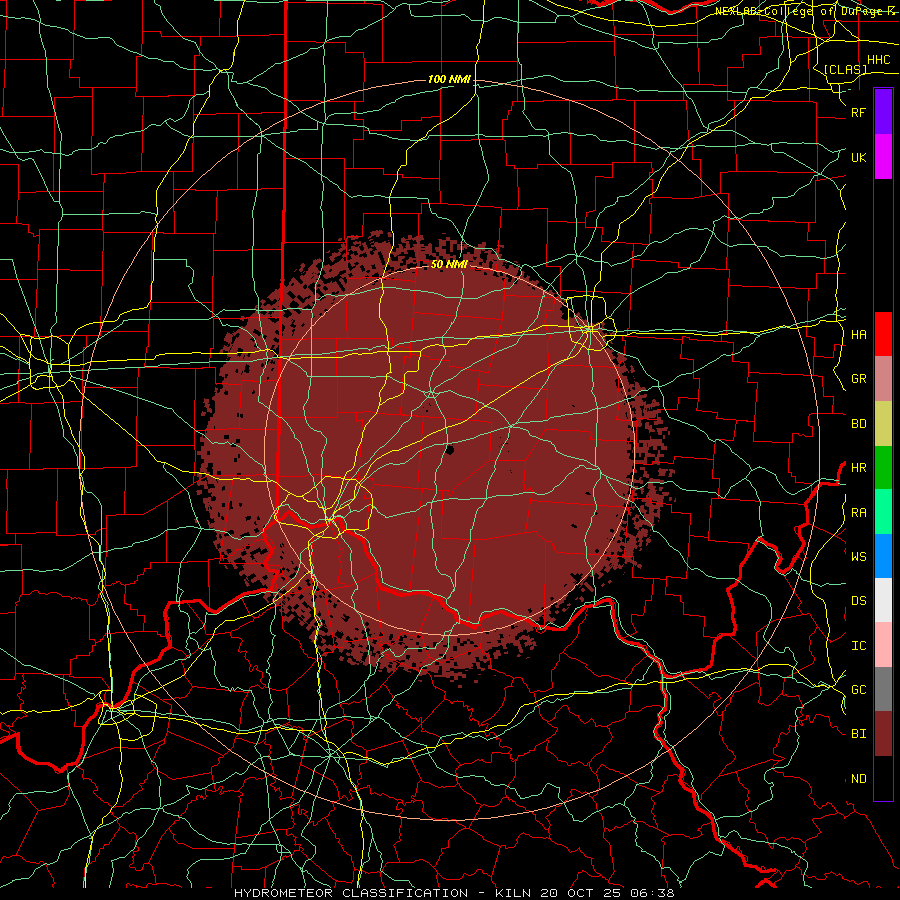This screenshot has width=900, height=900.
Task: Click the NEXLAB-College of DuPage credit text
Action: coord(804,11)
